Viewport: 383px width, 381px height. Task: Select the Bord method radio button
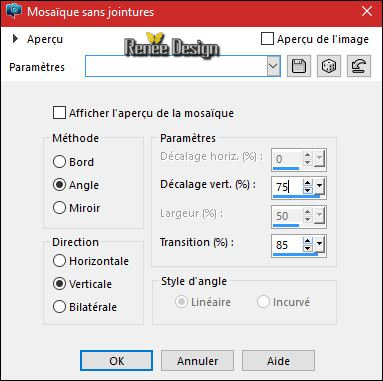point(59,162)
